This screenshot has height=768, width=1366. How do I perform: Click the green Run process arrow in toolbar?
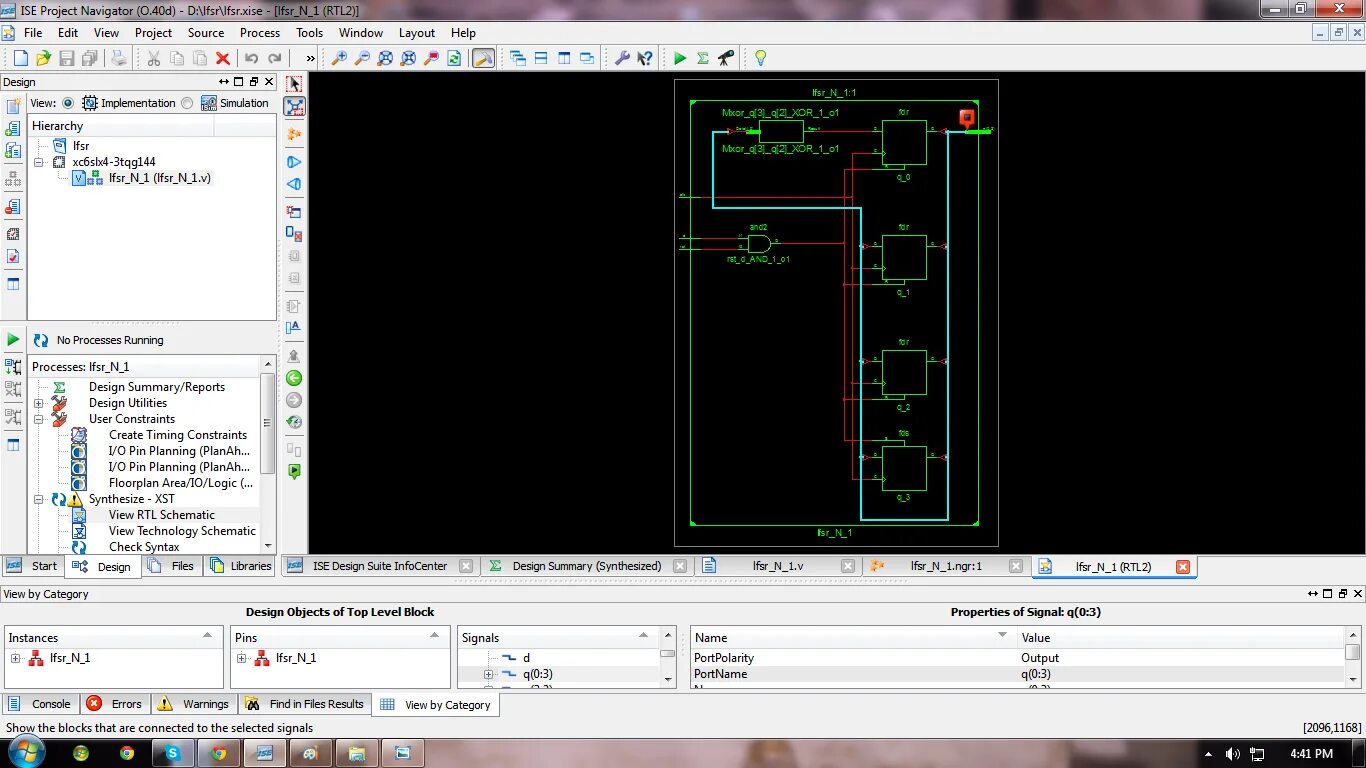click(x=680, y=58)
